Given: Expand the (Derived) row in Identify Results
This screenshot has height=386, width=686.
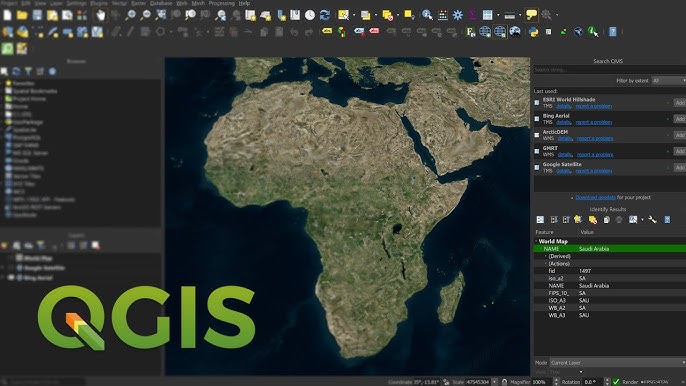Looking at the screenshot, I should click(x=546, y=256).
